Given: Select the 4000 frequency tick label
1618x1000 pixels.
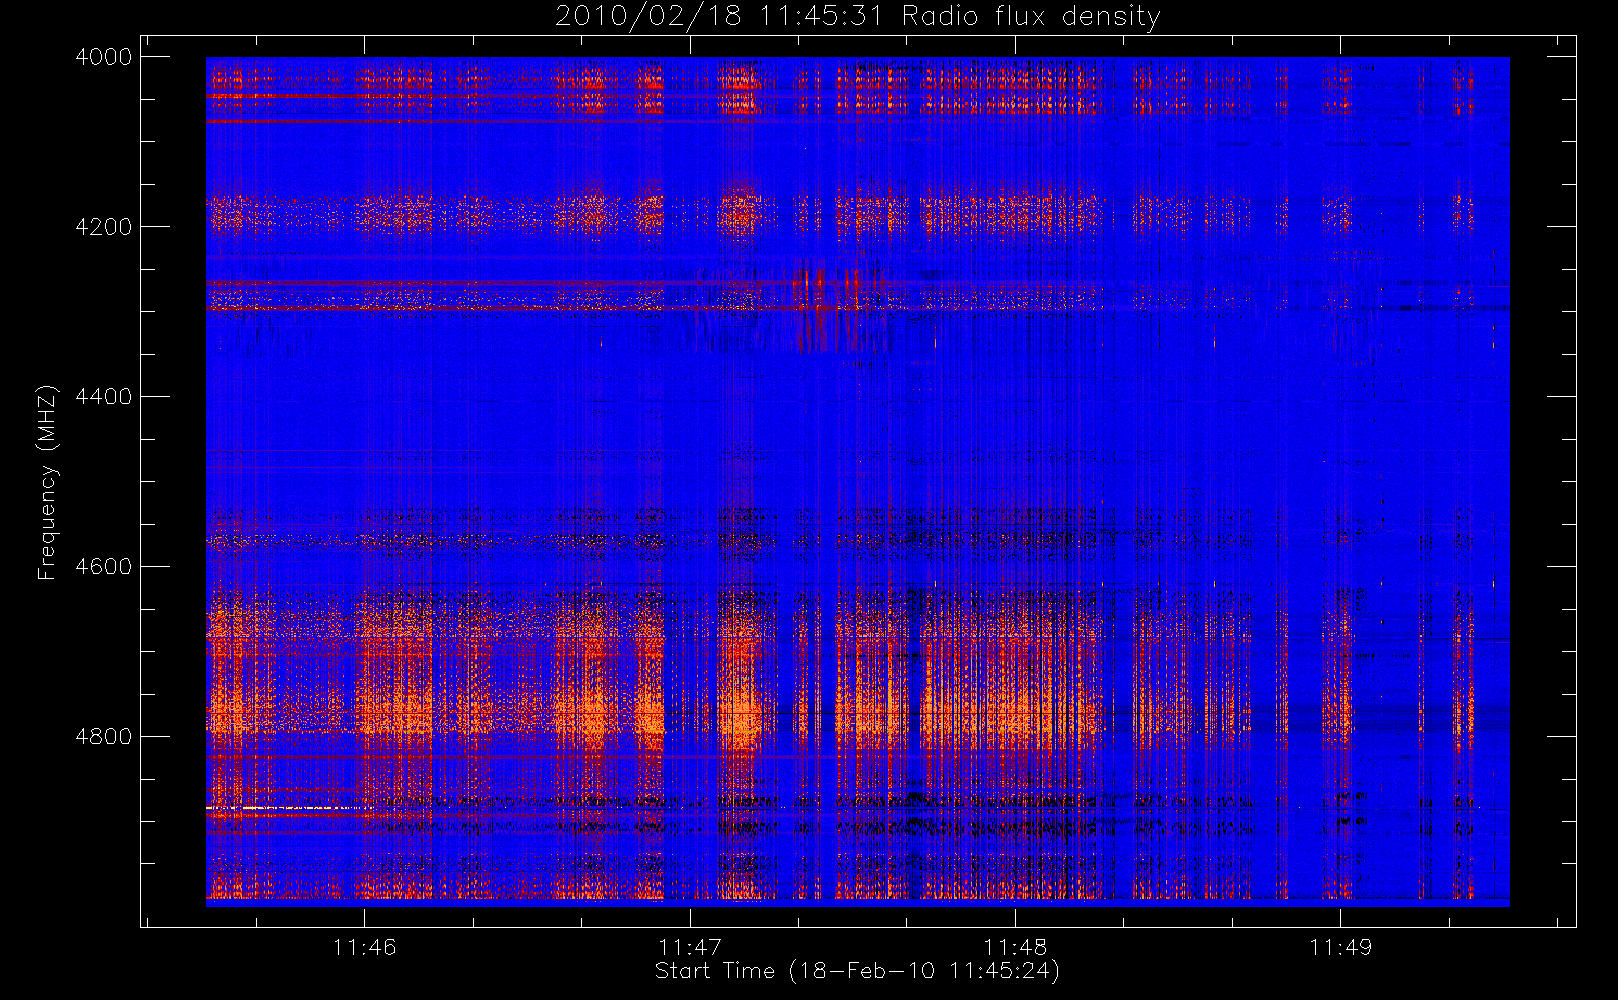Looking at the screenshot, I should click(104, 57).
